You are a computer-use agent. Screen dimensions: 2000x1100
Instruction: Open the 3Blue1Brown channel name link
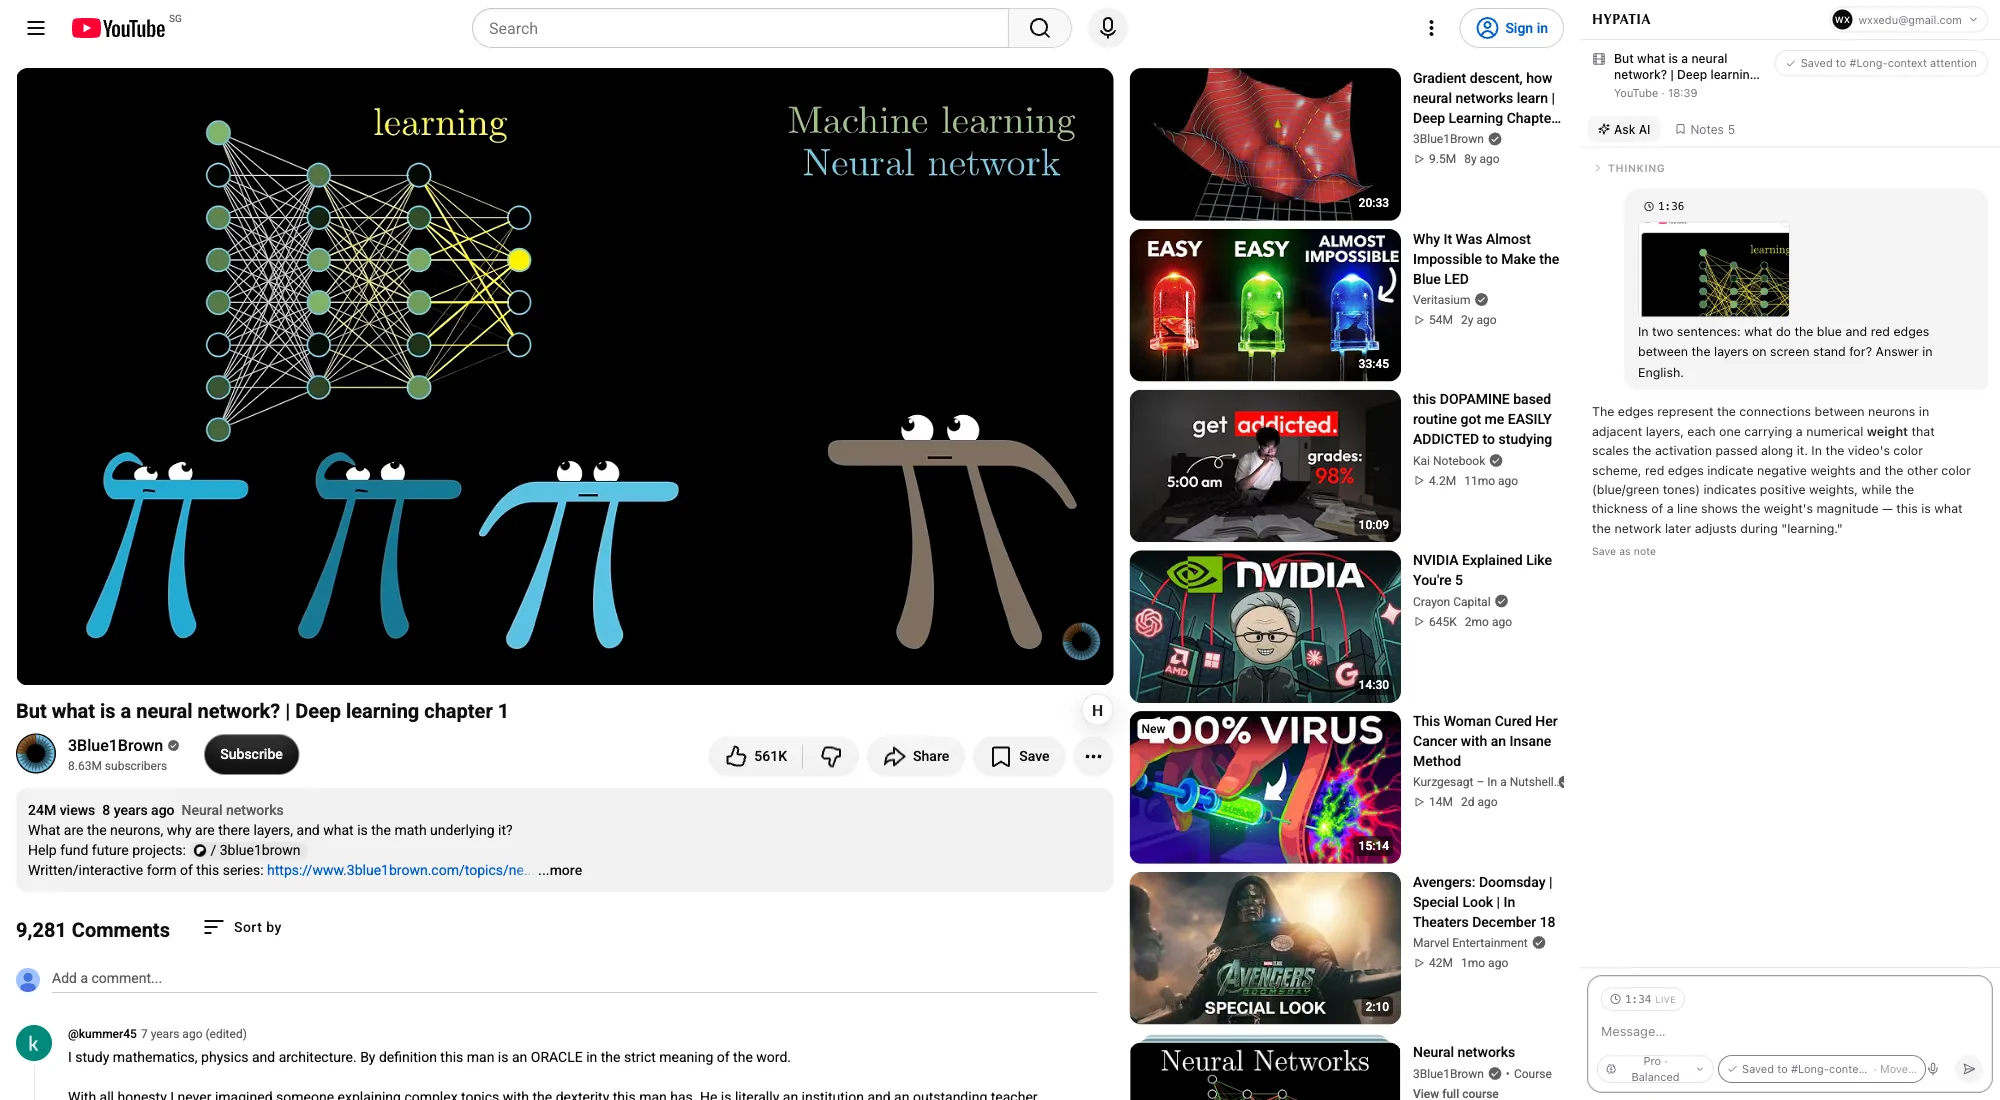tap(115, 745)
